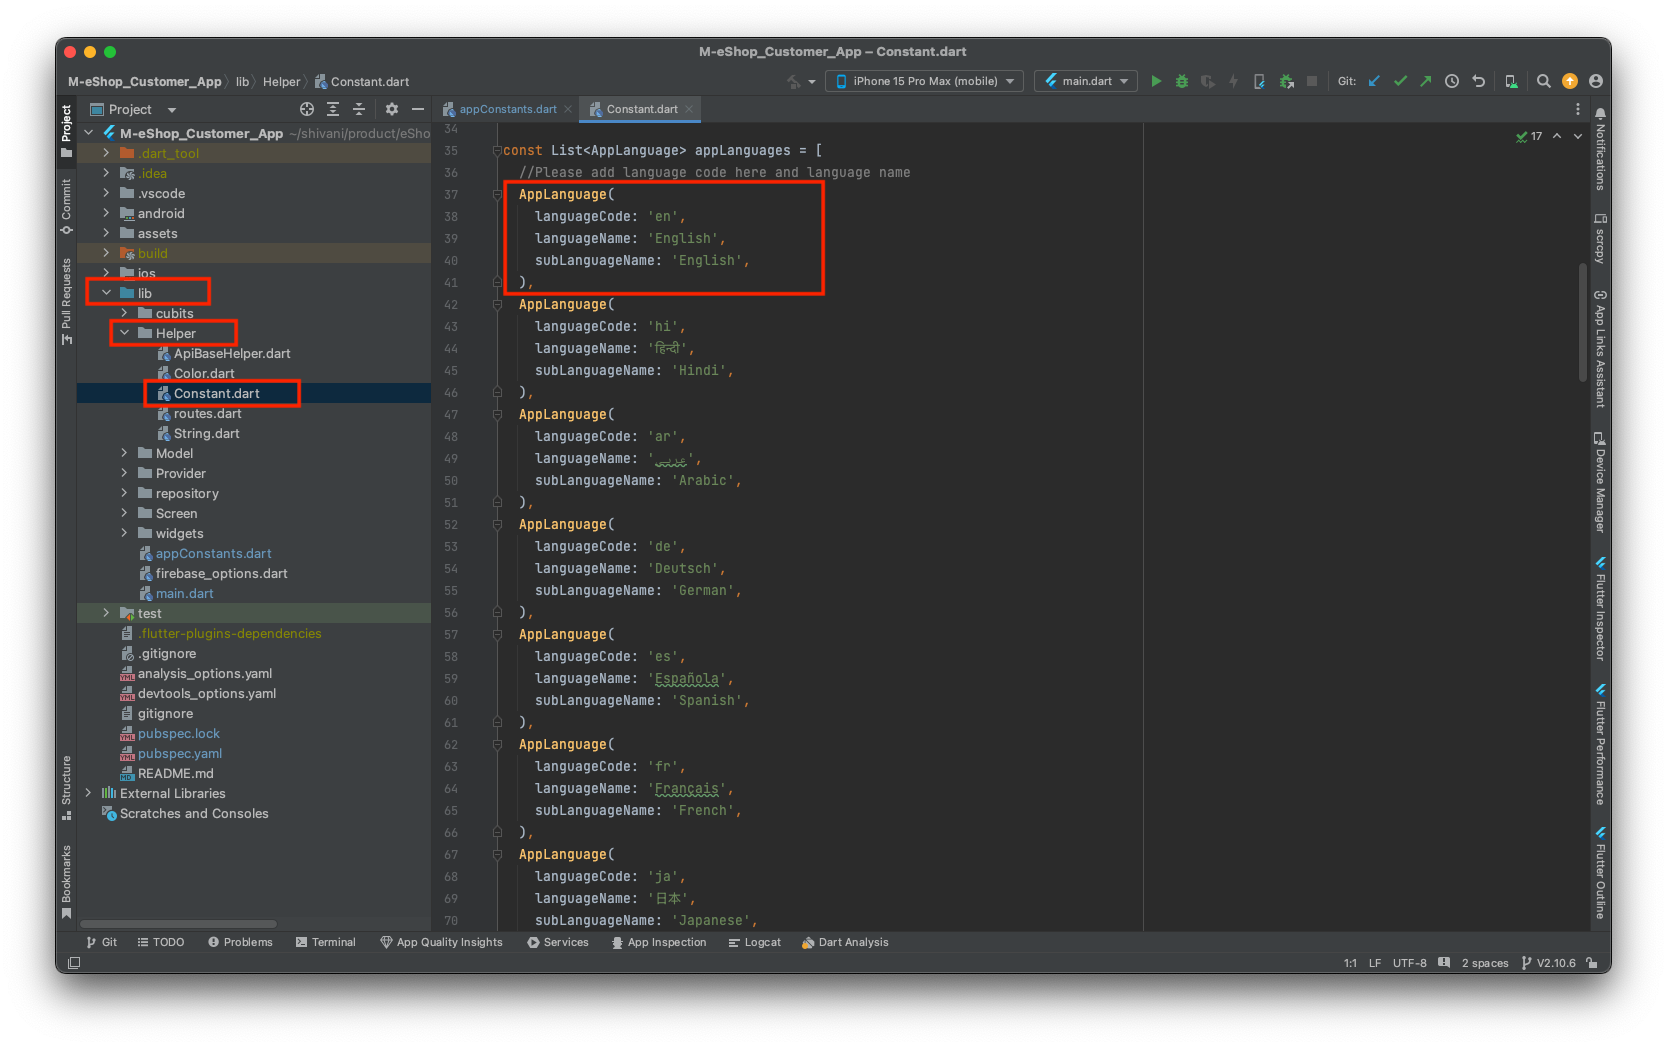Open the Logcat tool tab
Screen dimensions: 1667x1047
[755, 942]
